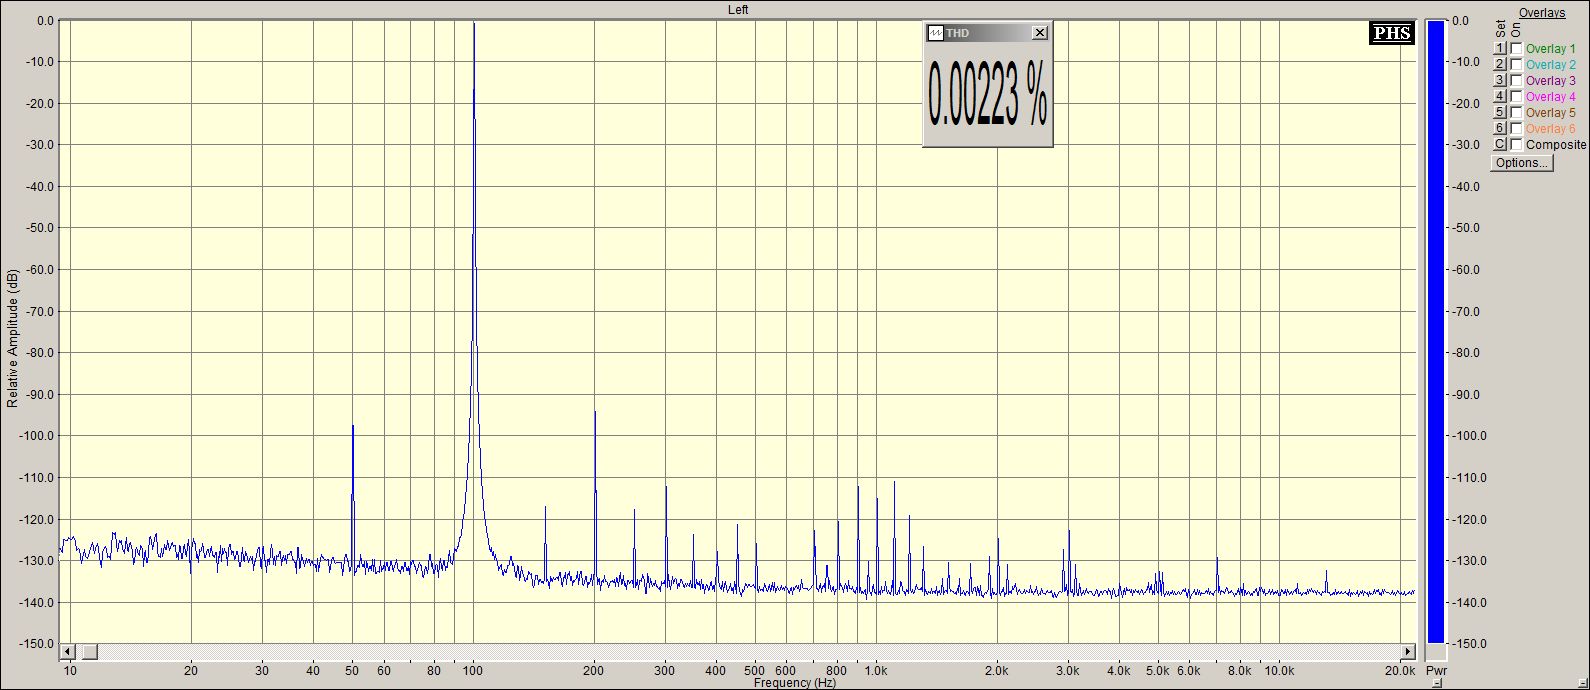Open the overlay Options dialog
The image size is (1590, 690).
point(1521,163)
